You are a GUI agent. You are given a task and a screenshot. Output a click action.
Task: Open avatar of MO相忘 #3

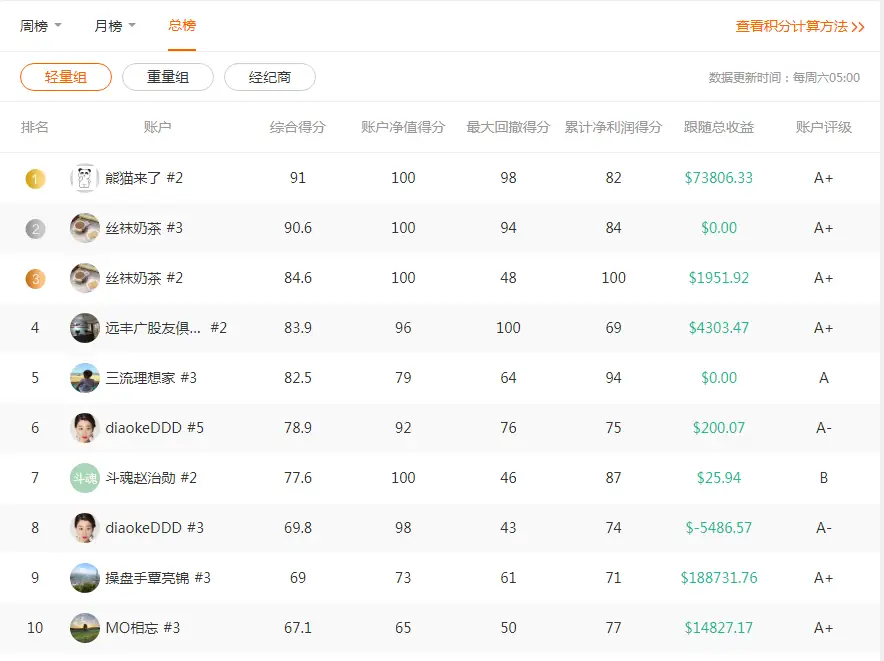85,628
